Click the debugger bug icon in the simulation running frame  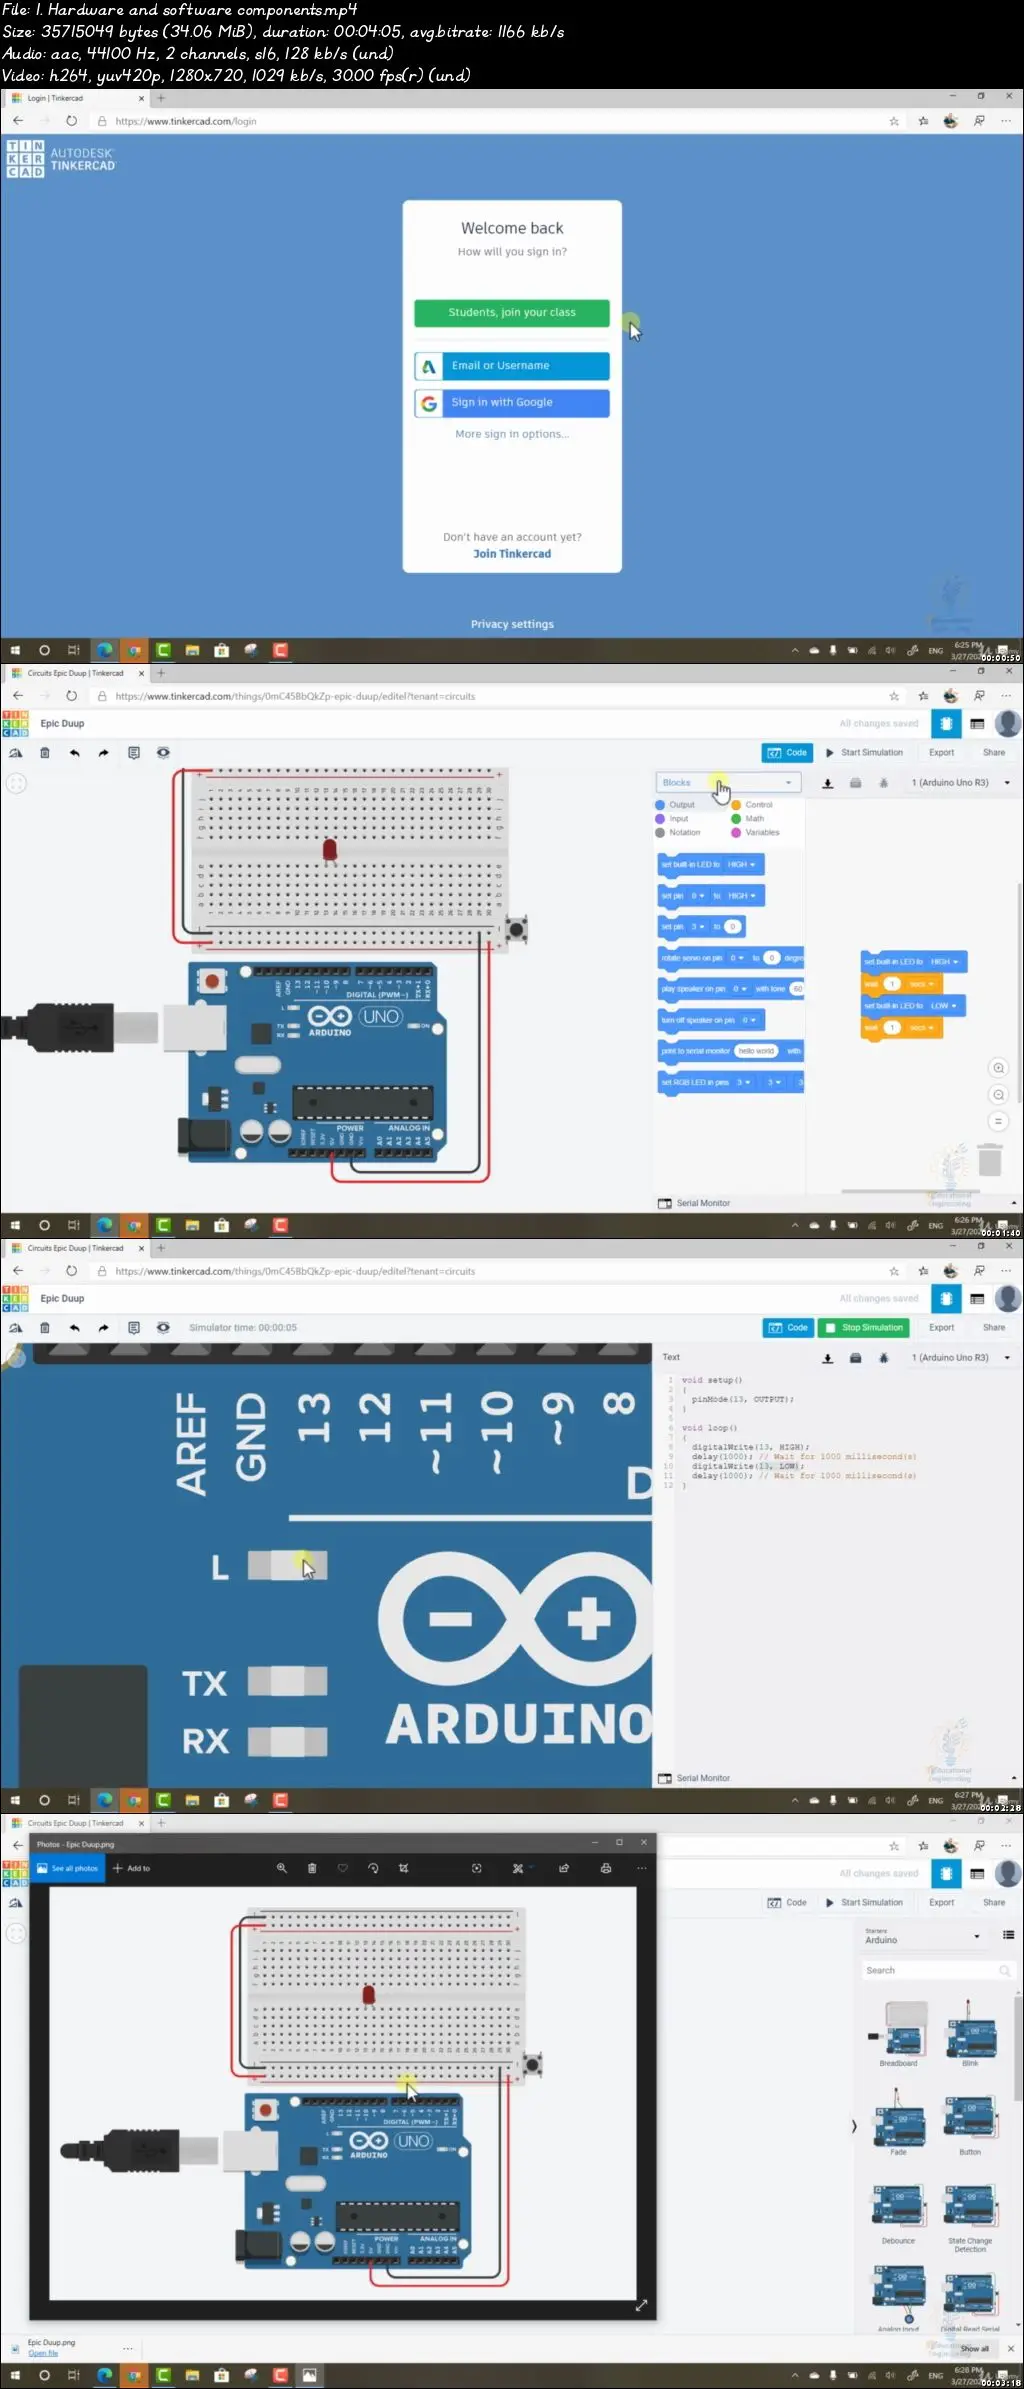point(883,1358)
